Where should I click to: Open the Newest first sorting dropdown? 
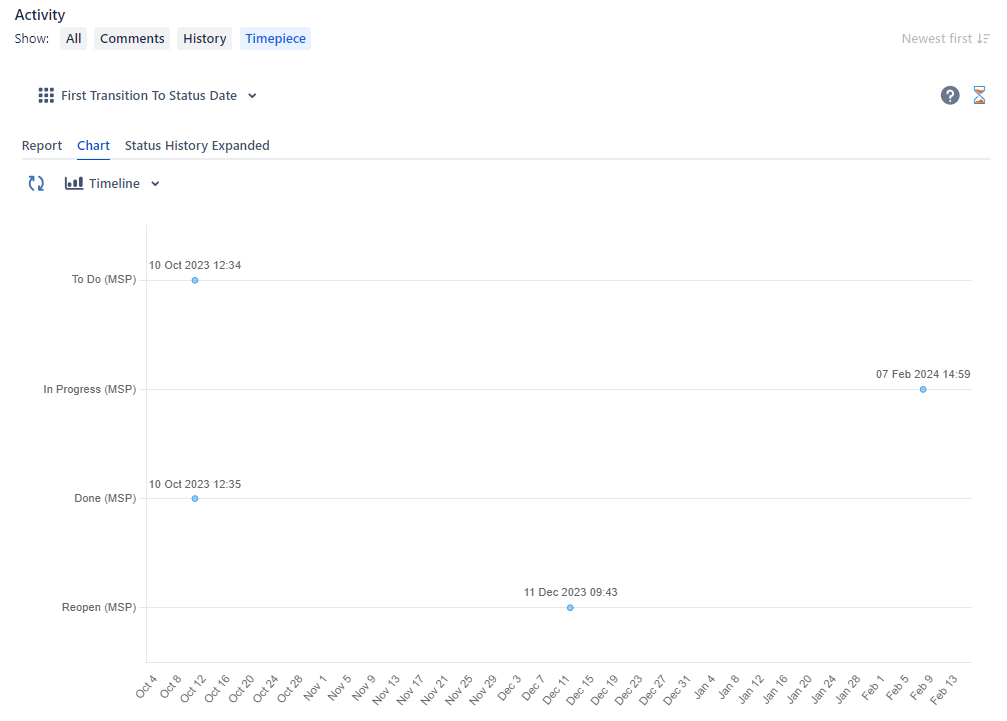pyautogui.click(x=937, y=38)
